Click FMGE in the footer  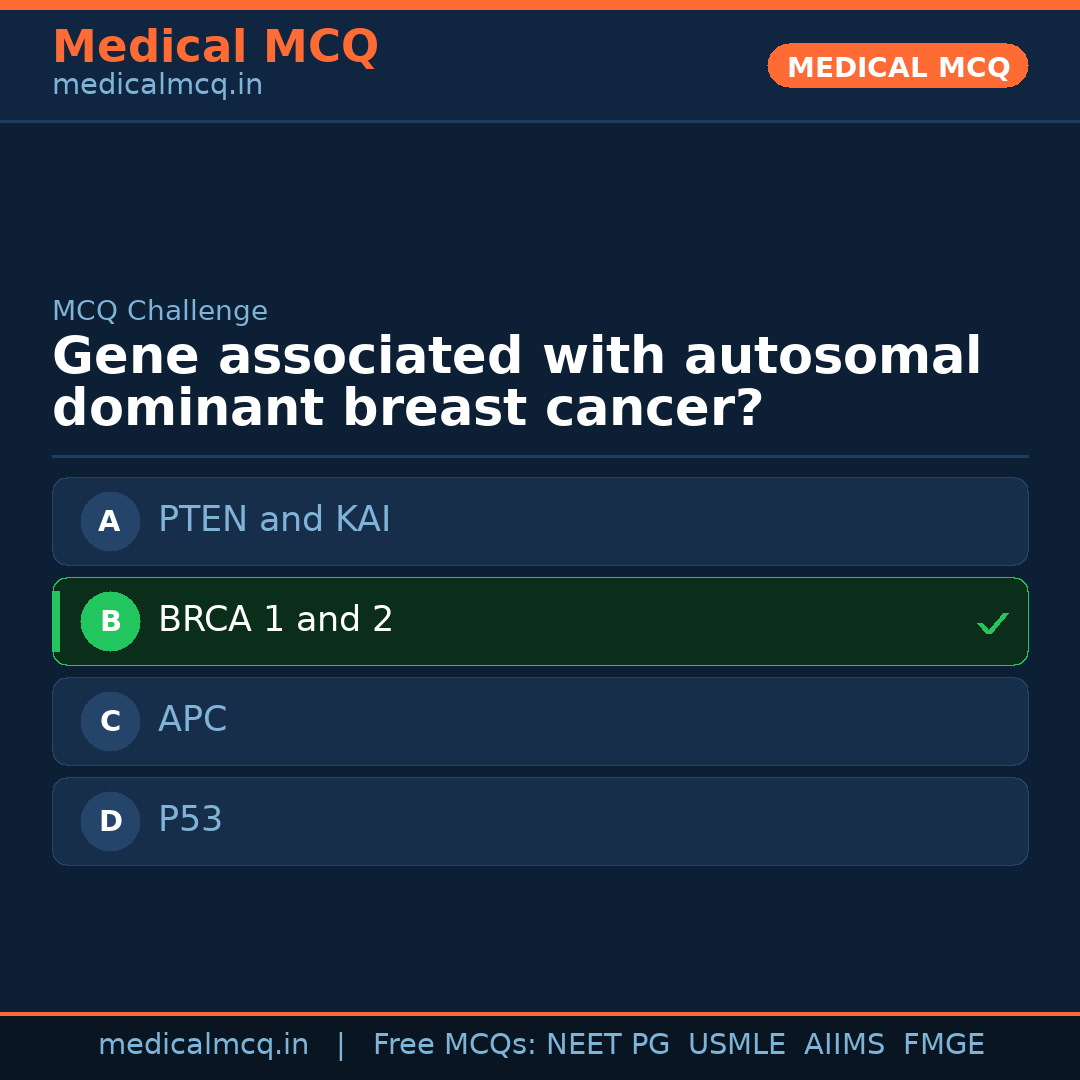[x=944, y=1045]
